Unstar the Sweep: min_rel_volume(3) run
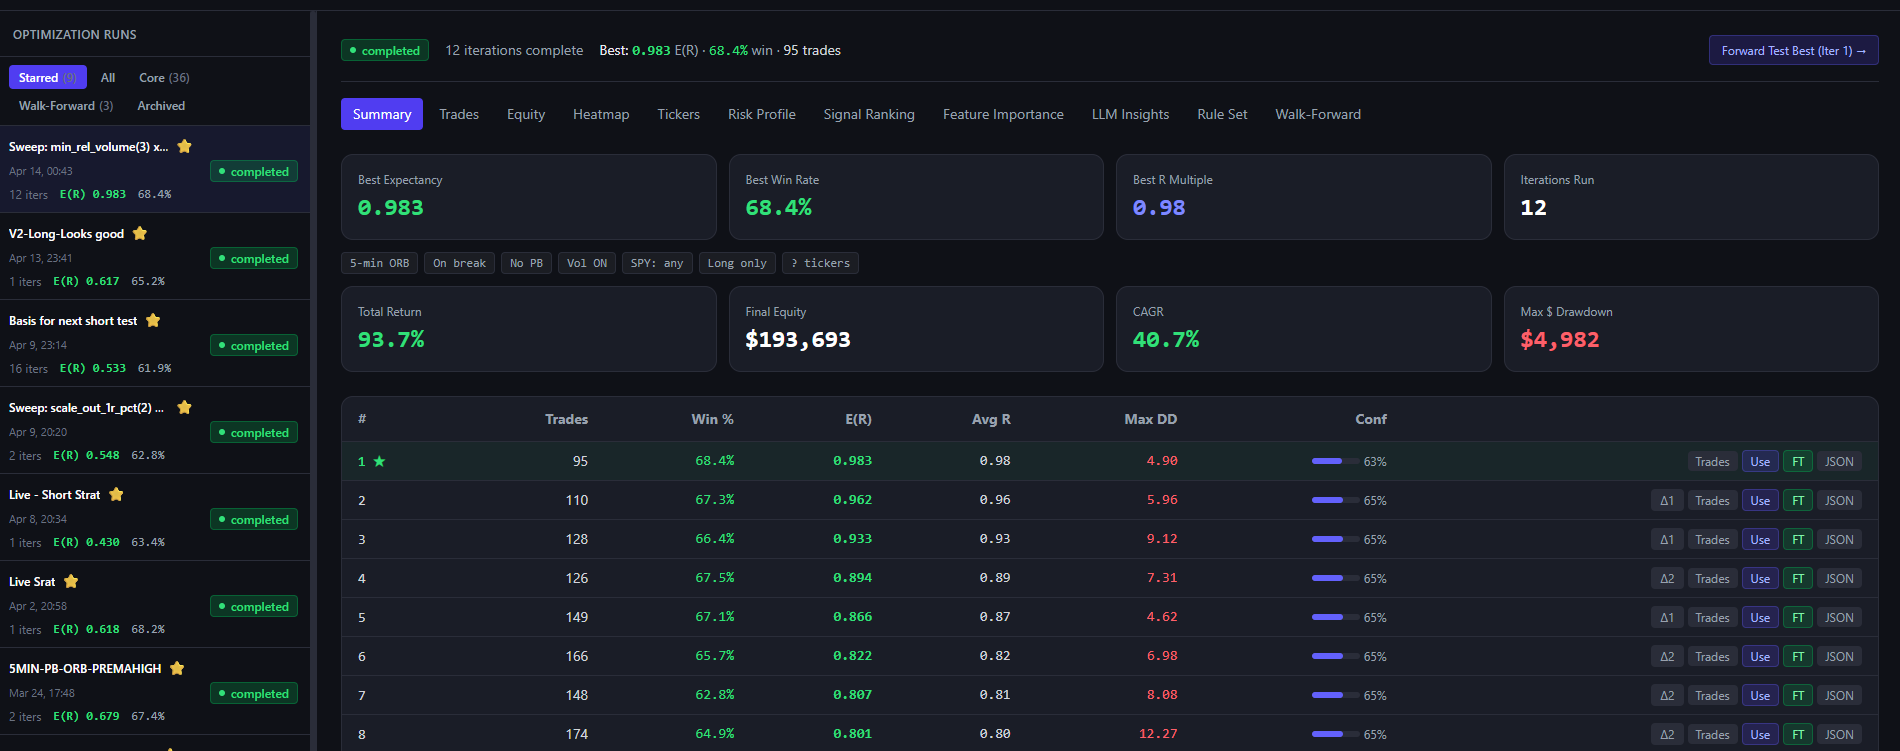 (x=184, y=146)
